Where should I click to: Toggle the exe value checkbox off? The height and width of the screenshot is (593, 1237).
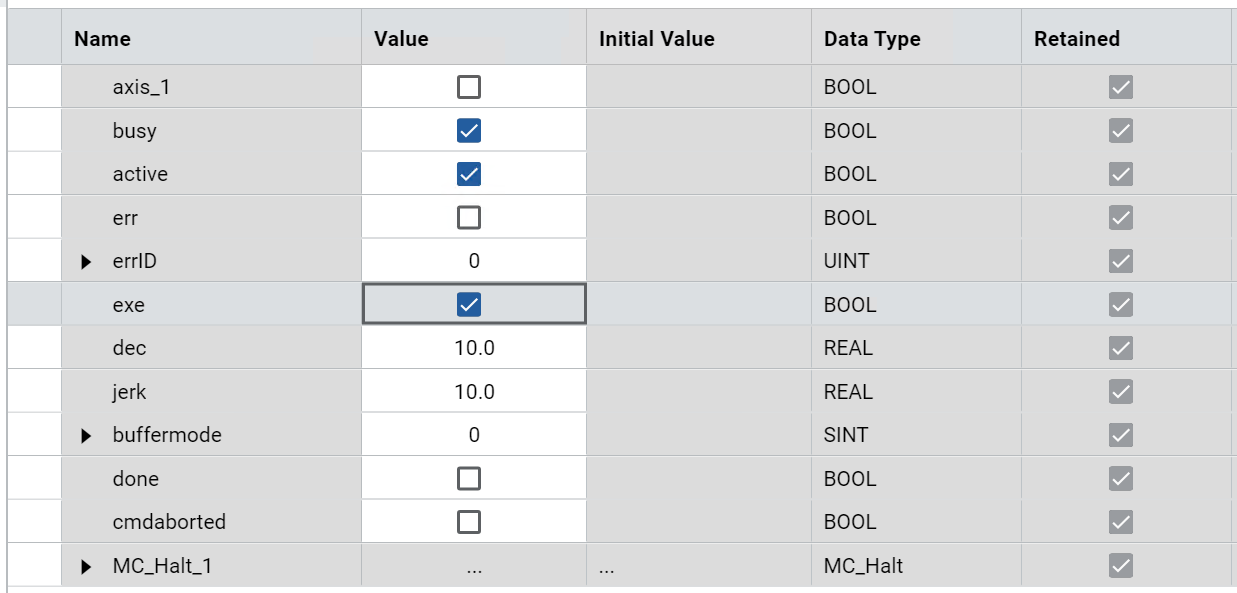pos(468,305)
